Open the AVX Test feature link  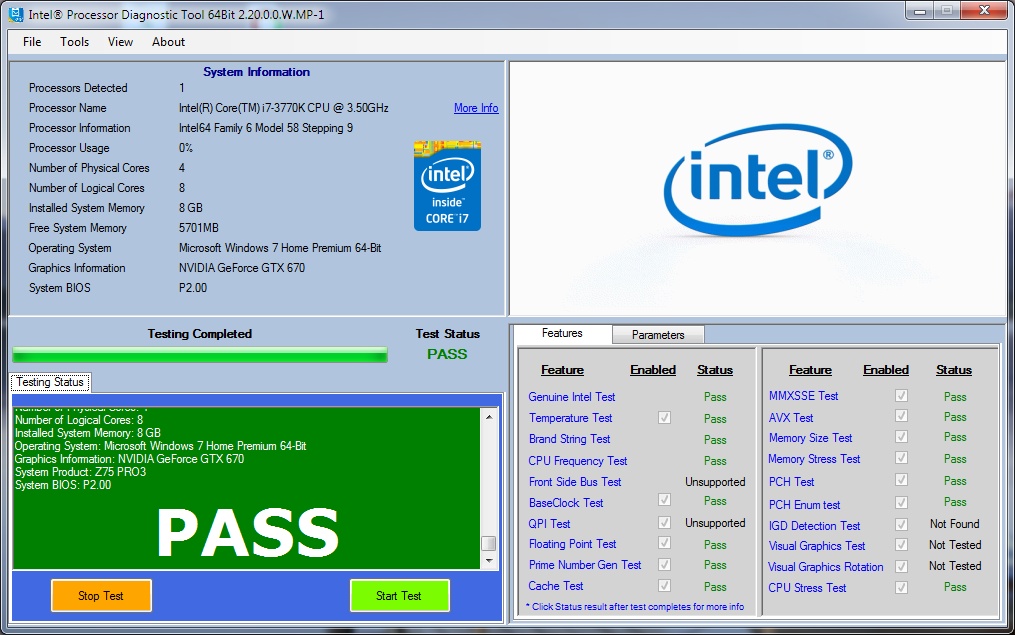pos(791,418)
